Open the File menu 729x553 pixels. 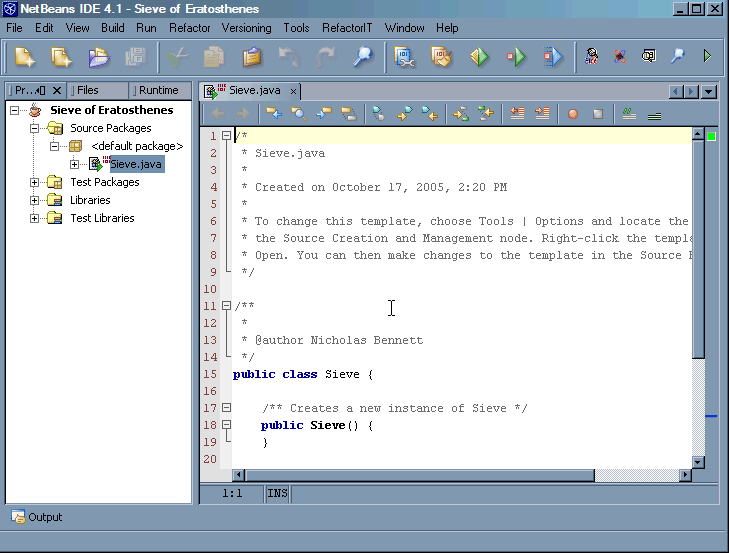[x=14, y=28]
